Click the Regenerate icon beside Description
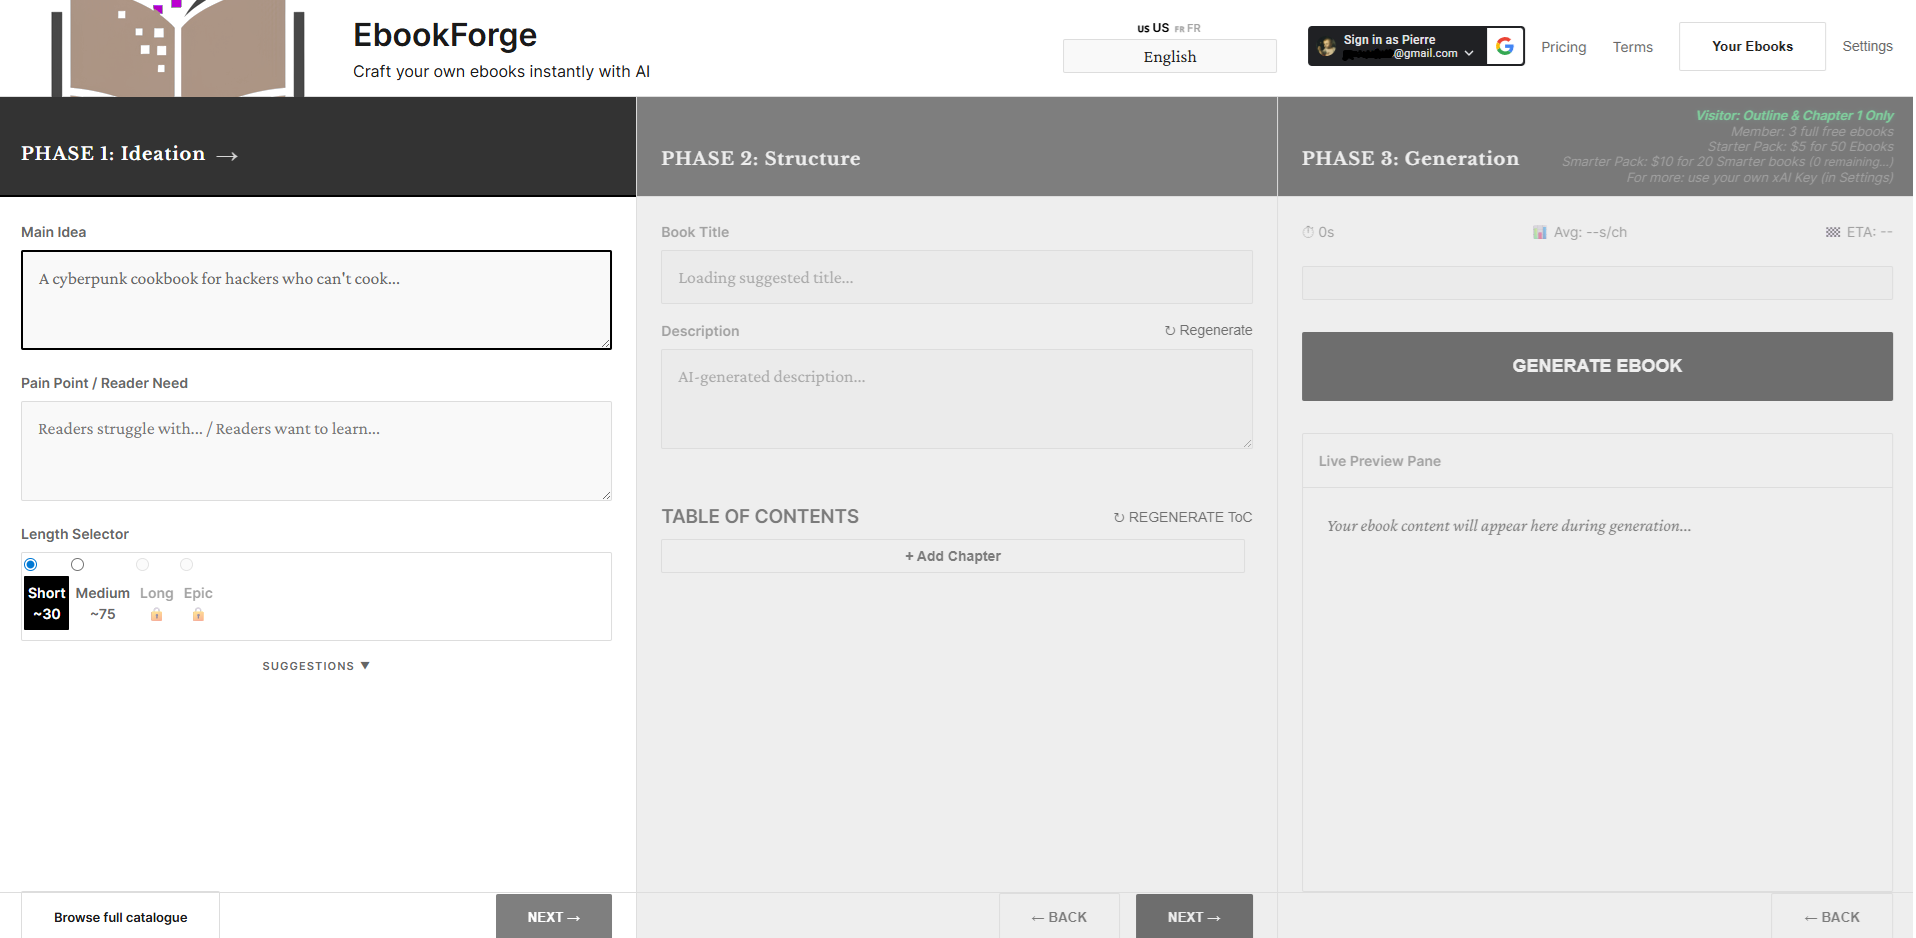Viewport: 1916px width, 938px height. 1170,330
